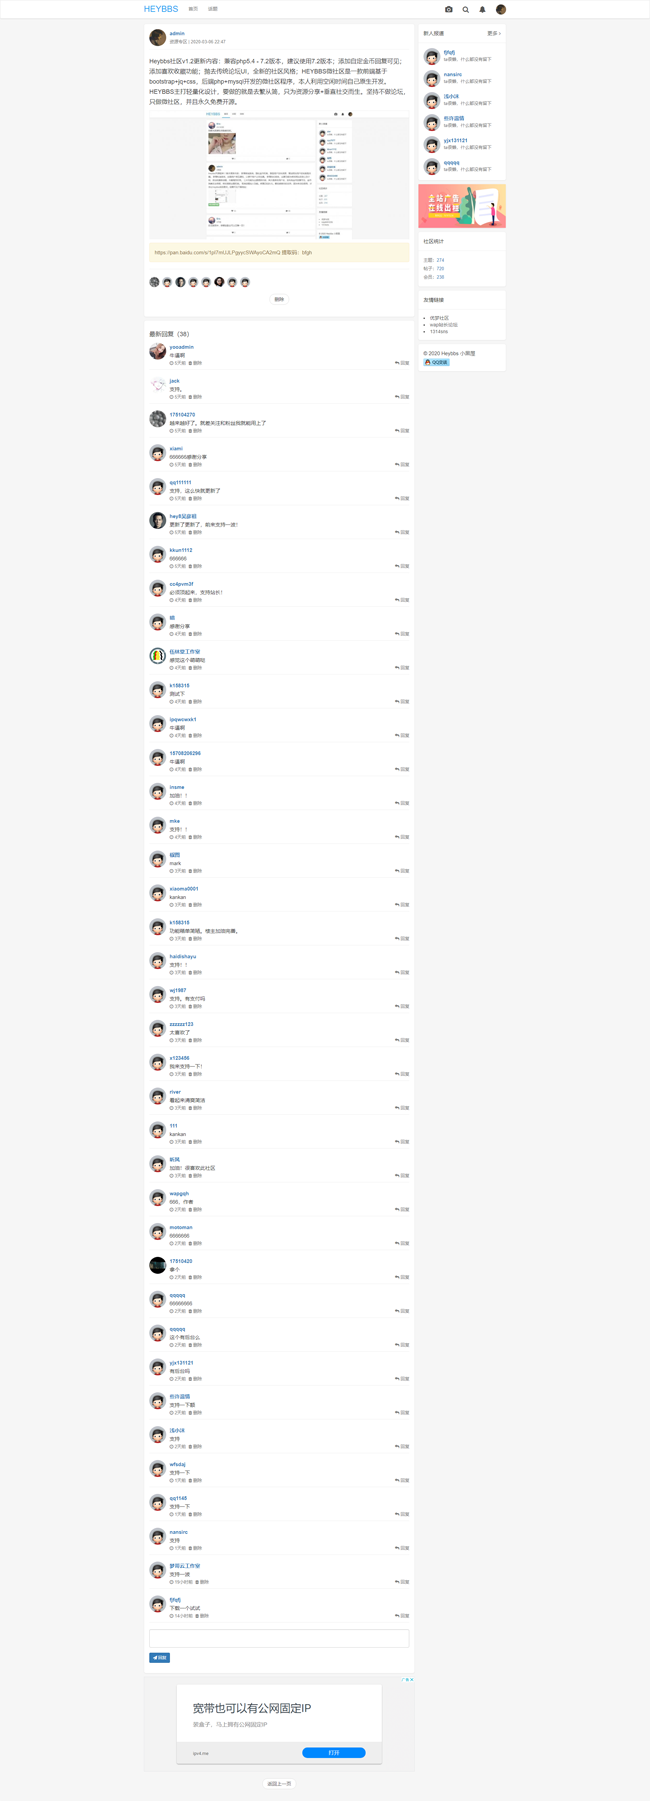This screenshot has height=1801, width=650.
Task: Open search via the magnifier icon
Action: [x=466, y=9]
